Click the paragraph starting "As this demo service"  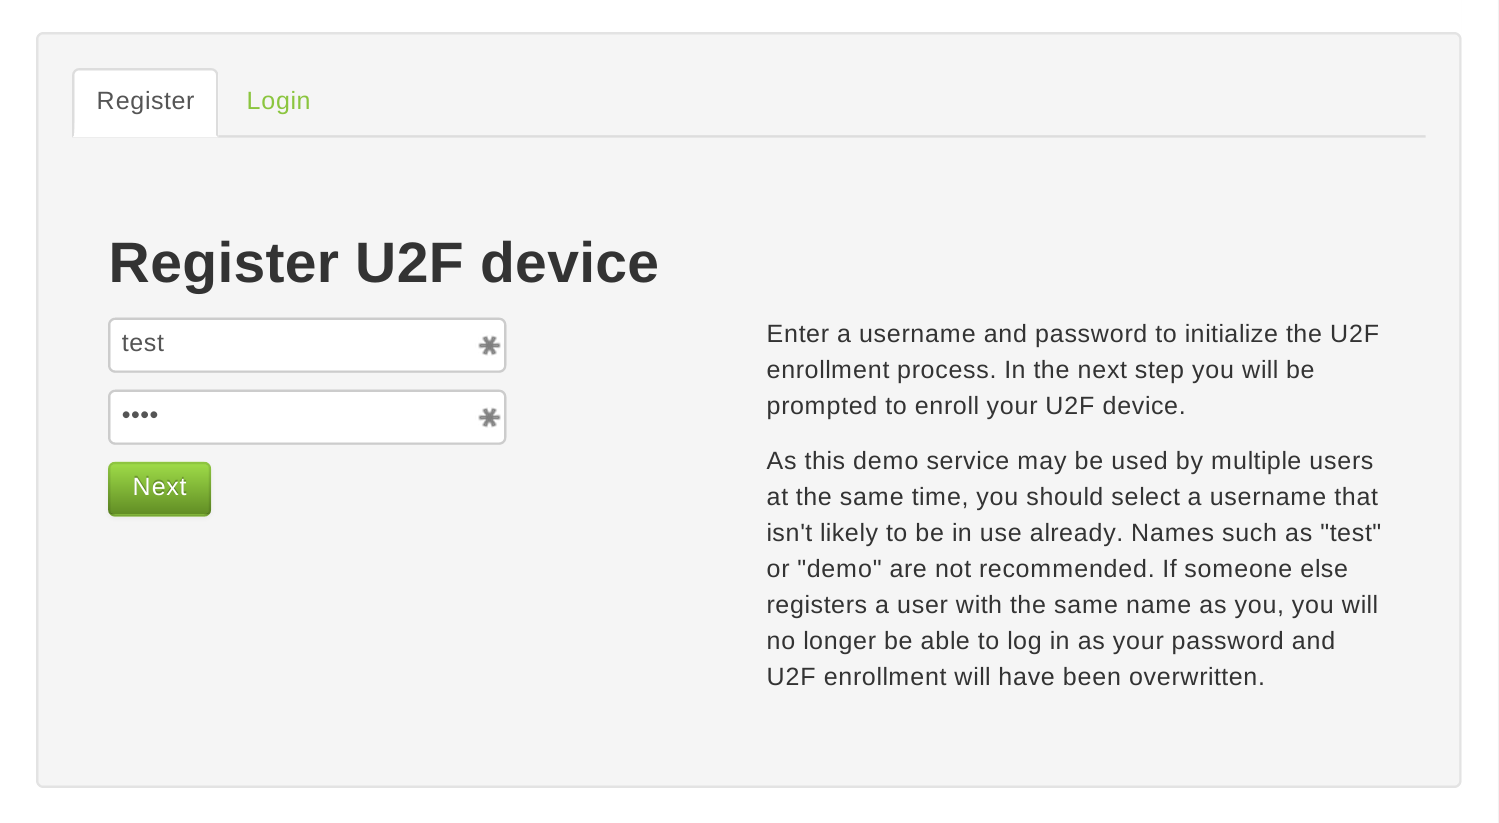click(x=1073, y=569)
